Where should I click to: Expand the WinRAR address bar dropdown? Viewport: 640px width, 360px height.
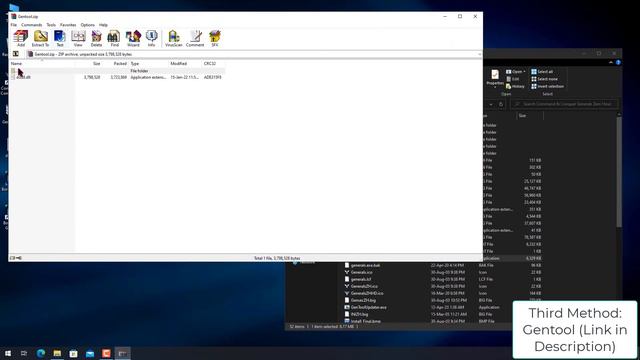[x=479, y=54]
